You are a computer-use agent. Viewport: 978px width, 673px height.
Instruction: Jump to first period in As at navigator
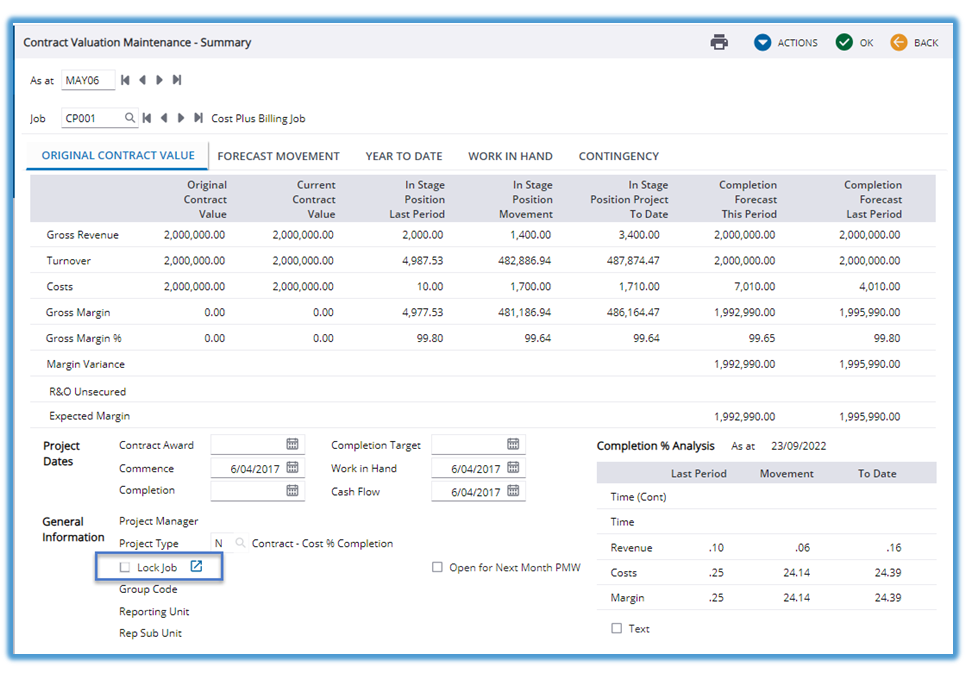tap(125, 80)
